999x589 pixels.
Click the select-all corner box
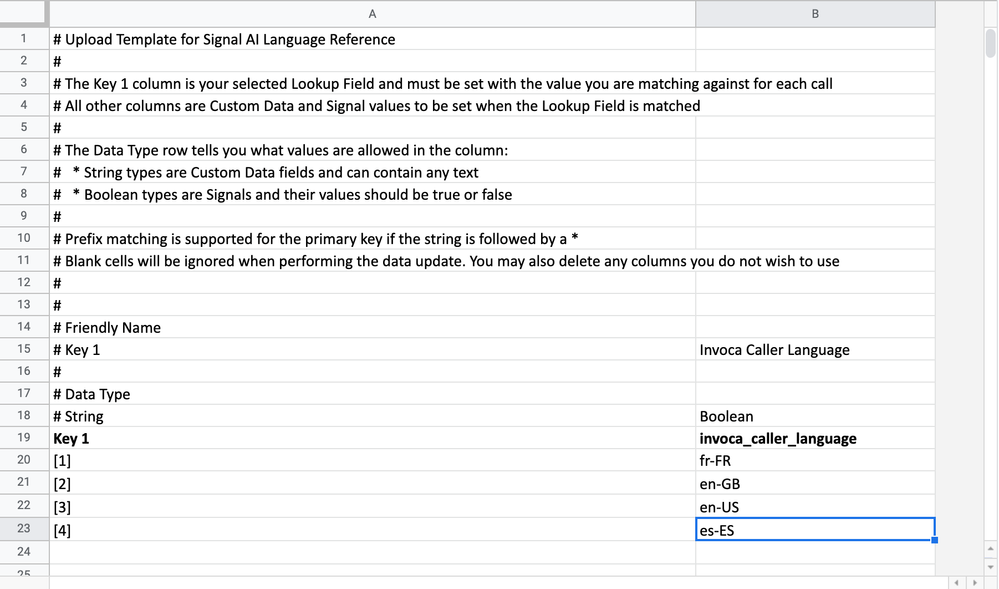click(24, 14)
